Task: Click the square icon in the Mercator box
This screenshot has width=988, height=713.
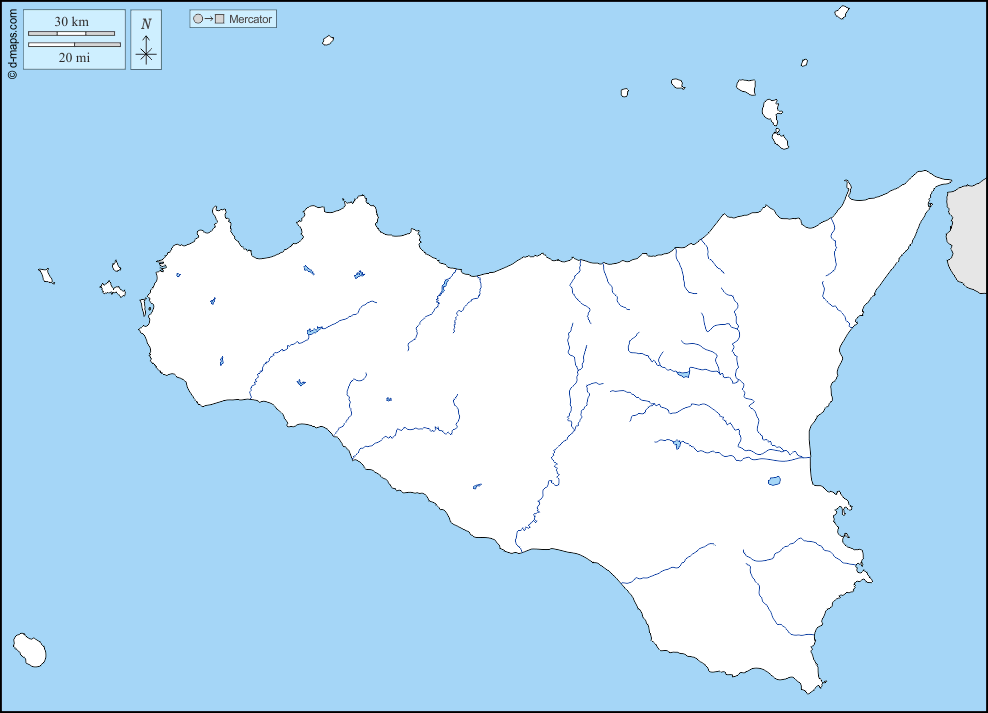Action: point(220,19)
